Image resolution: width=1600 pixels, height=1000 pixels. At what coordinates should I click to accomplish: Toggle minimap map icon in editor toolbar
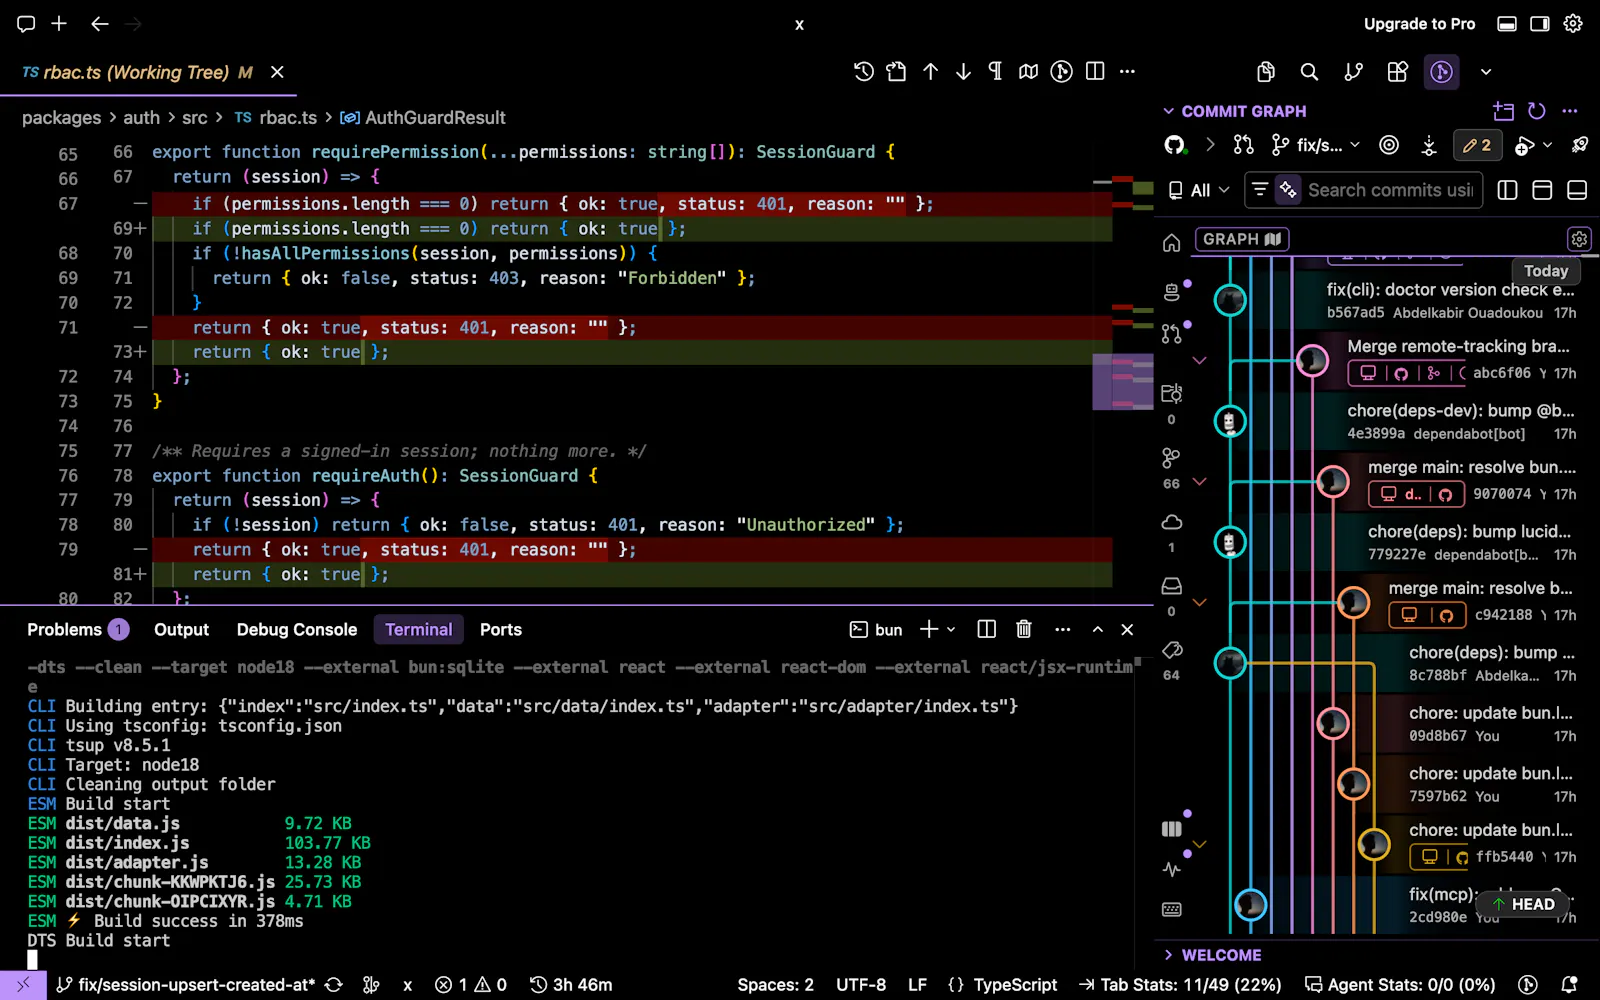tap(1028, 71)
